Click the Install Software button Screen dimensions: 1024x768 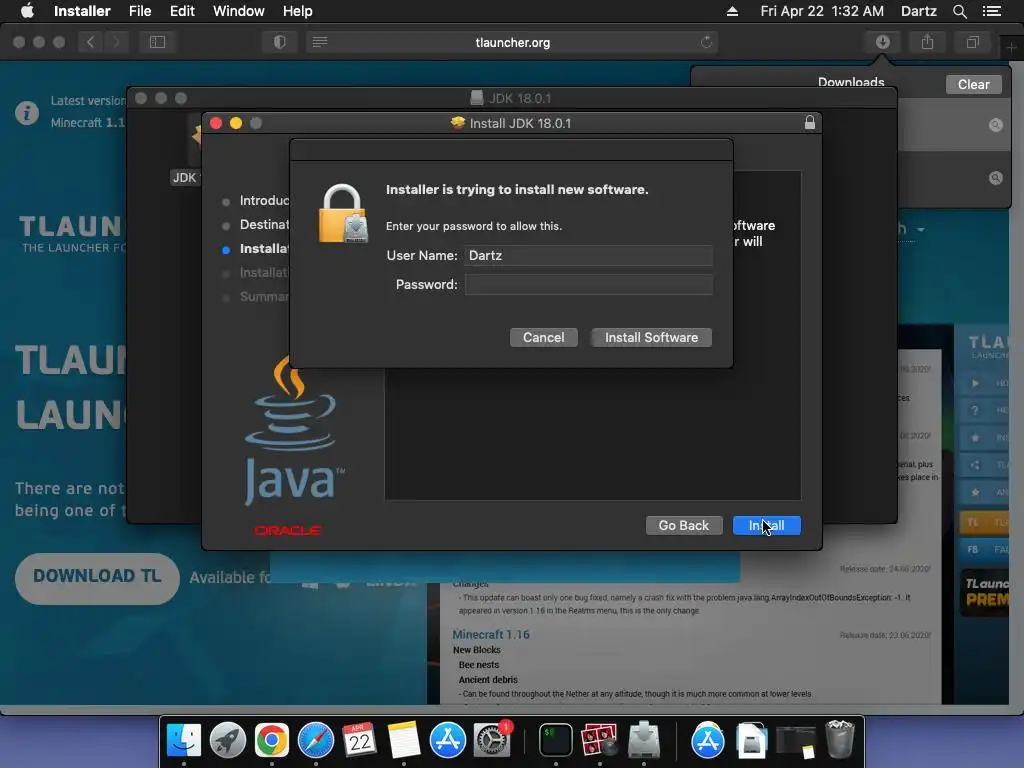[x=651, y=338]
